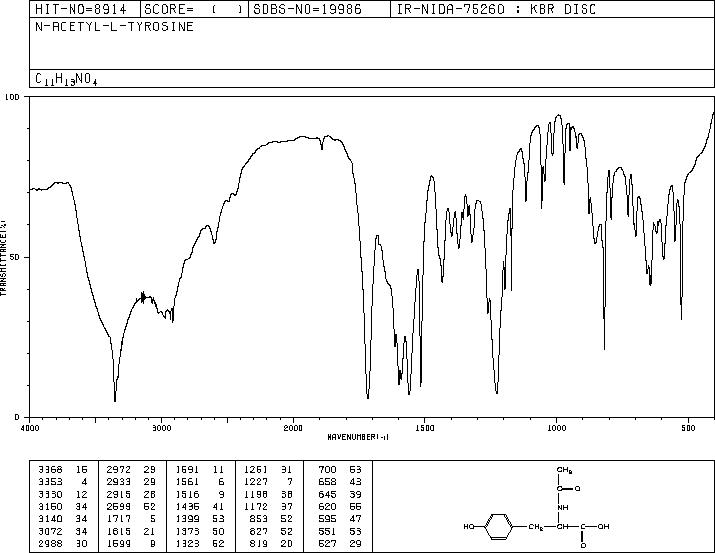Click the IR-NIDA-75260 : KBR DISC label
This screenshot has width=715, height=553.
click(496, 9)
